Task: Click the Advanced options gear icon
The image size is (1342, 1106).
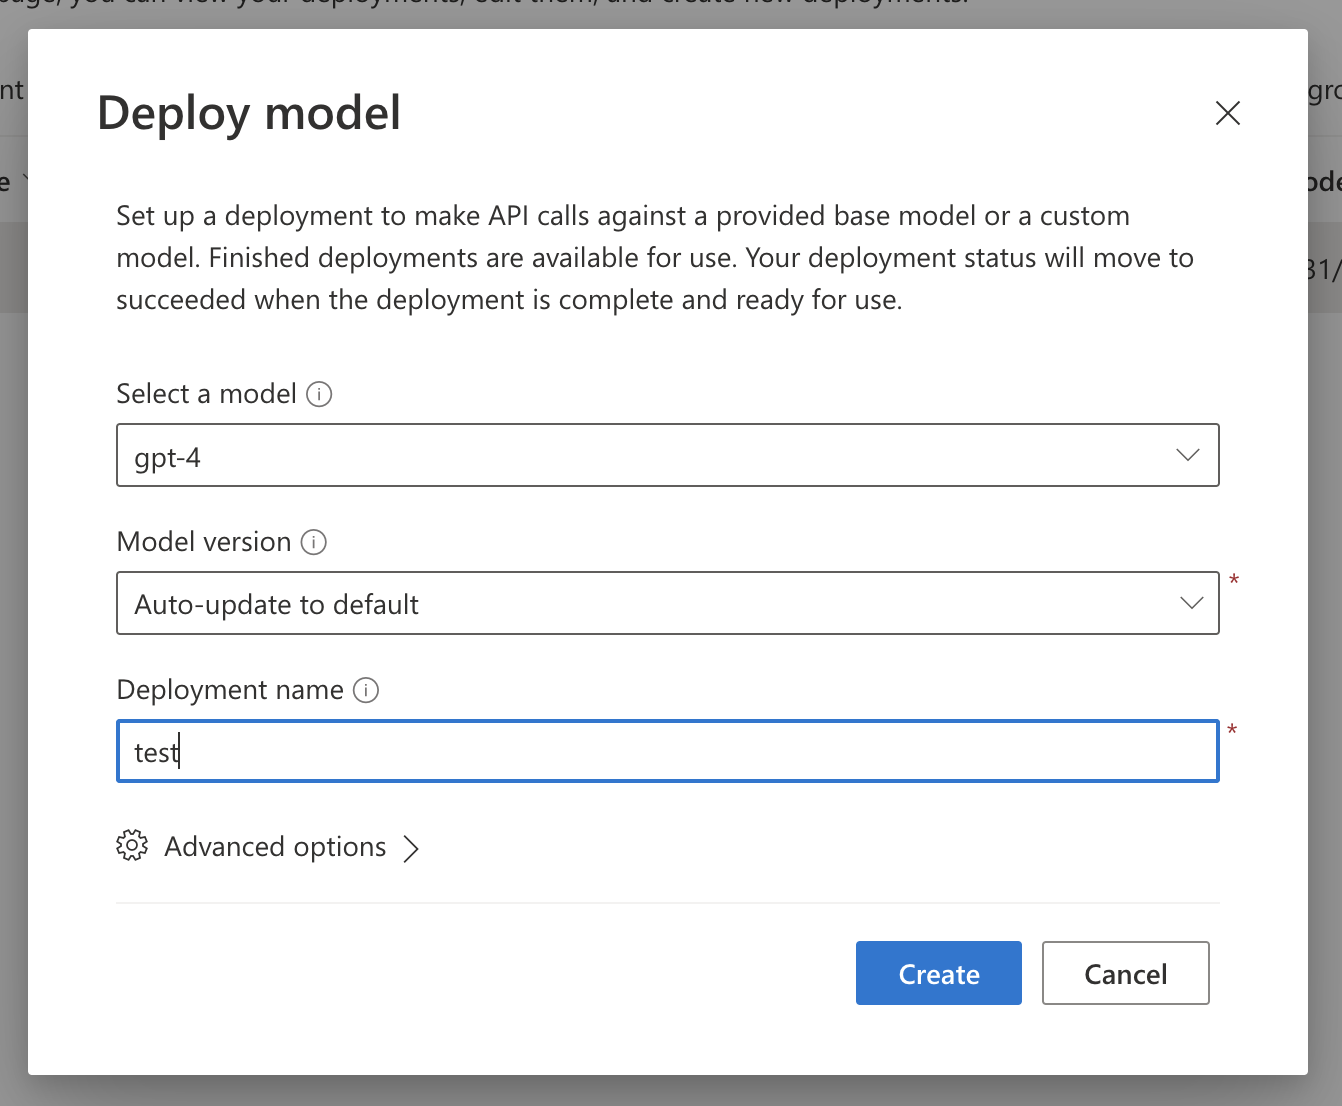Action: tap(132, 846)
